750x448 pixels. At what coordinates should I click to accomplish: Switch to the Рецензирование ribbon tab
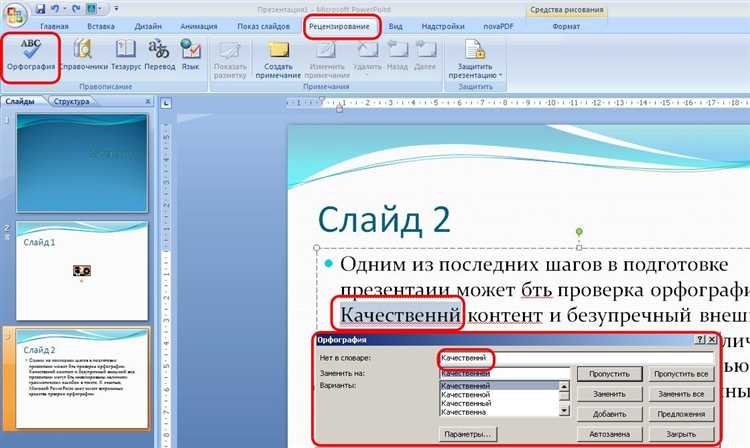(343, 26)
